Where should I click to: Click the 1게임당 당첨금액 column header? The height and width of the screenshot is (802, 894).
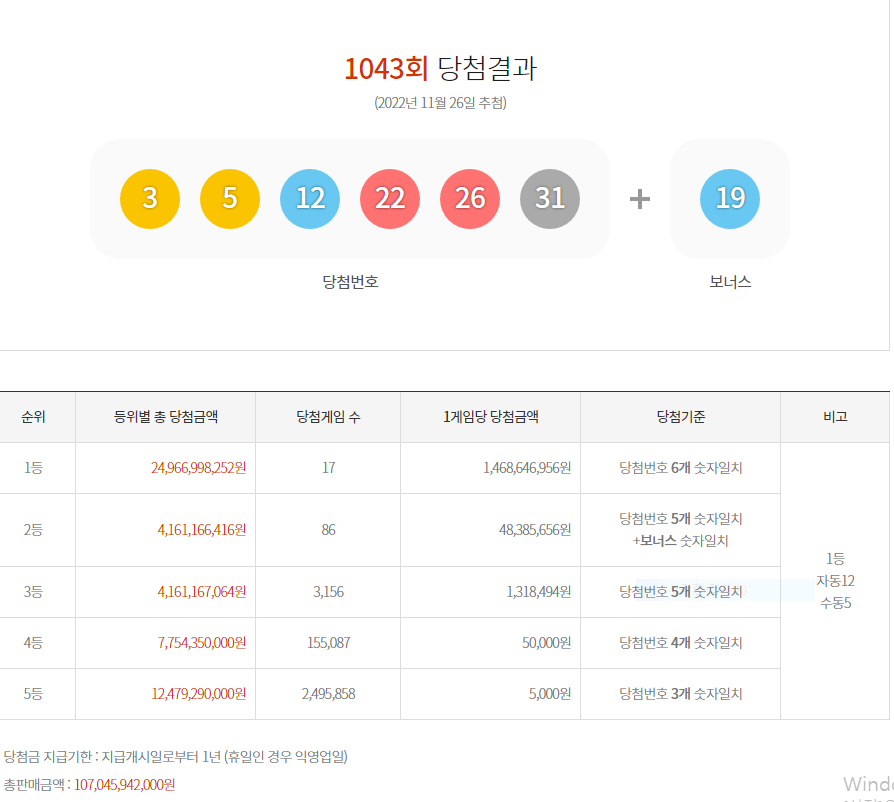(491, 417)
